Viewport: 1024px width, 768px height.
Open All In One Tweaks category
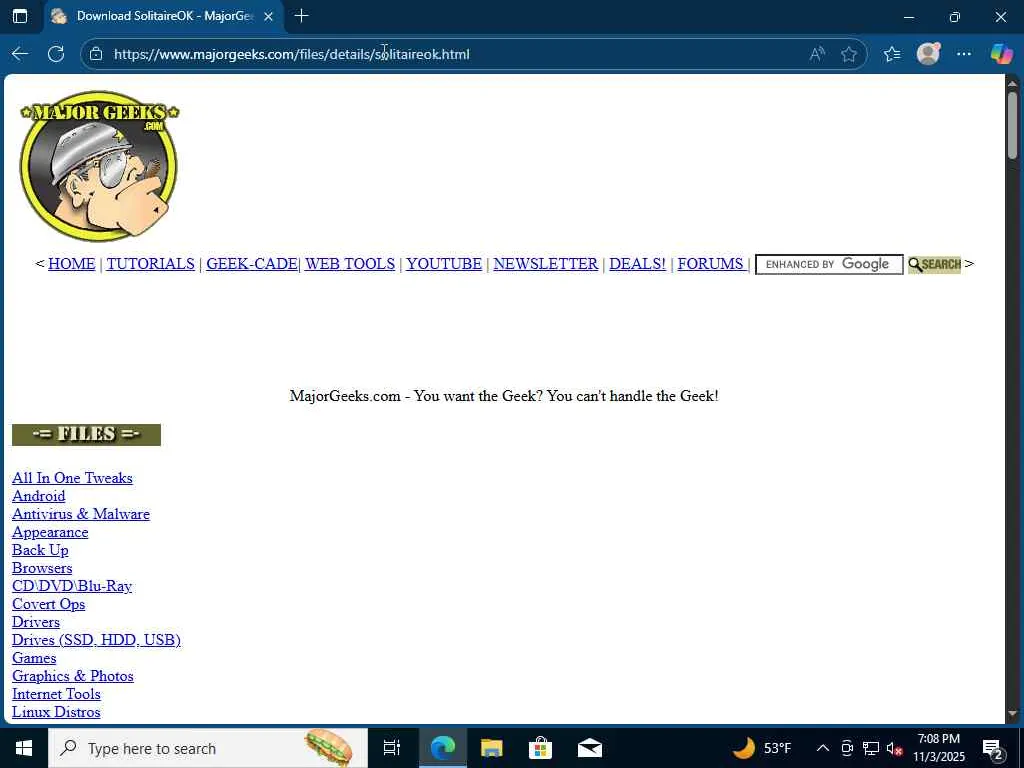72,478
